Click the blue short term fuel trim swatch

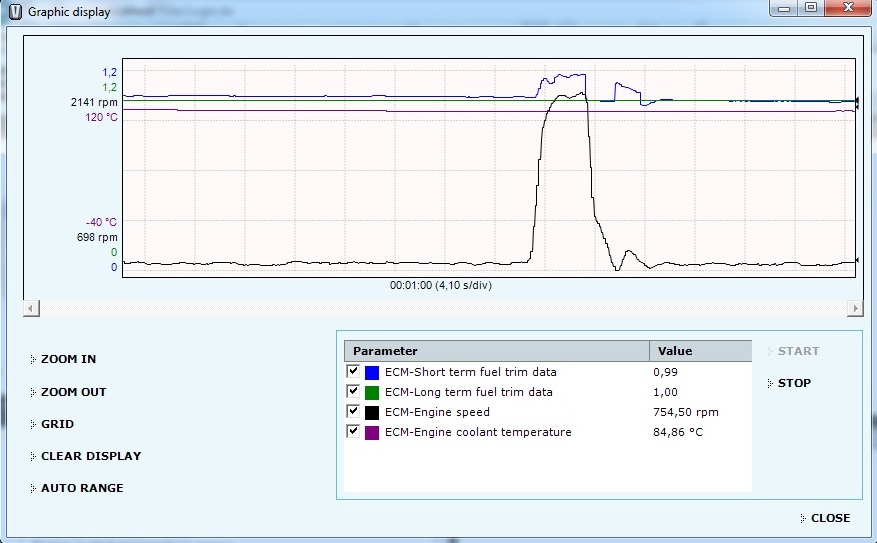tap(372, 372)
